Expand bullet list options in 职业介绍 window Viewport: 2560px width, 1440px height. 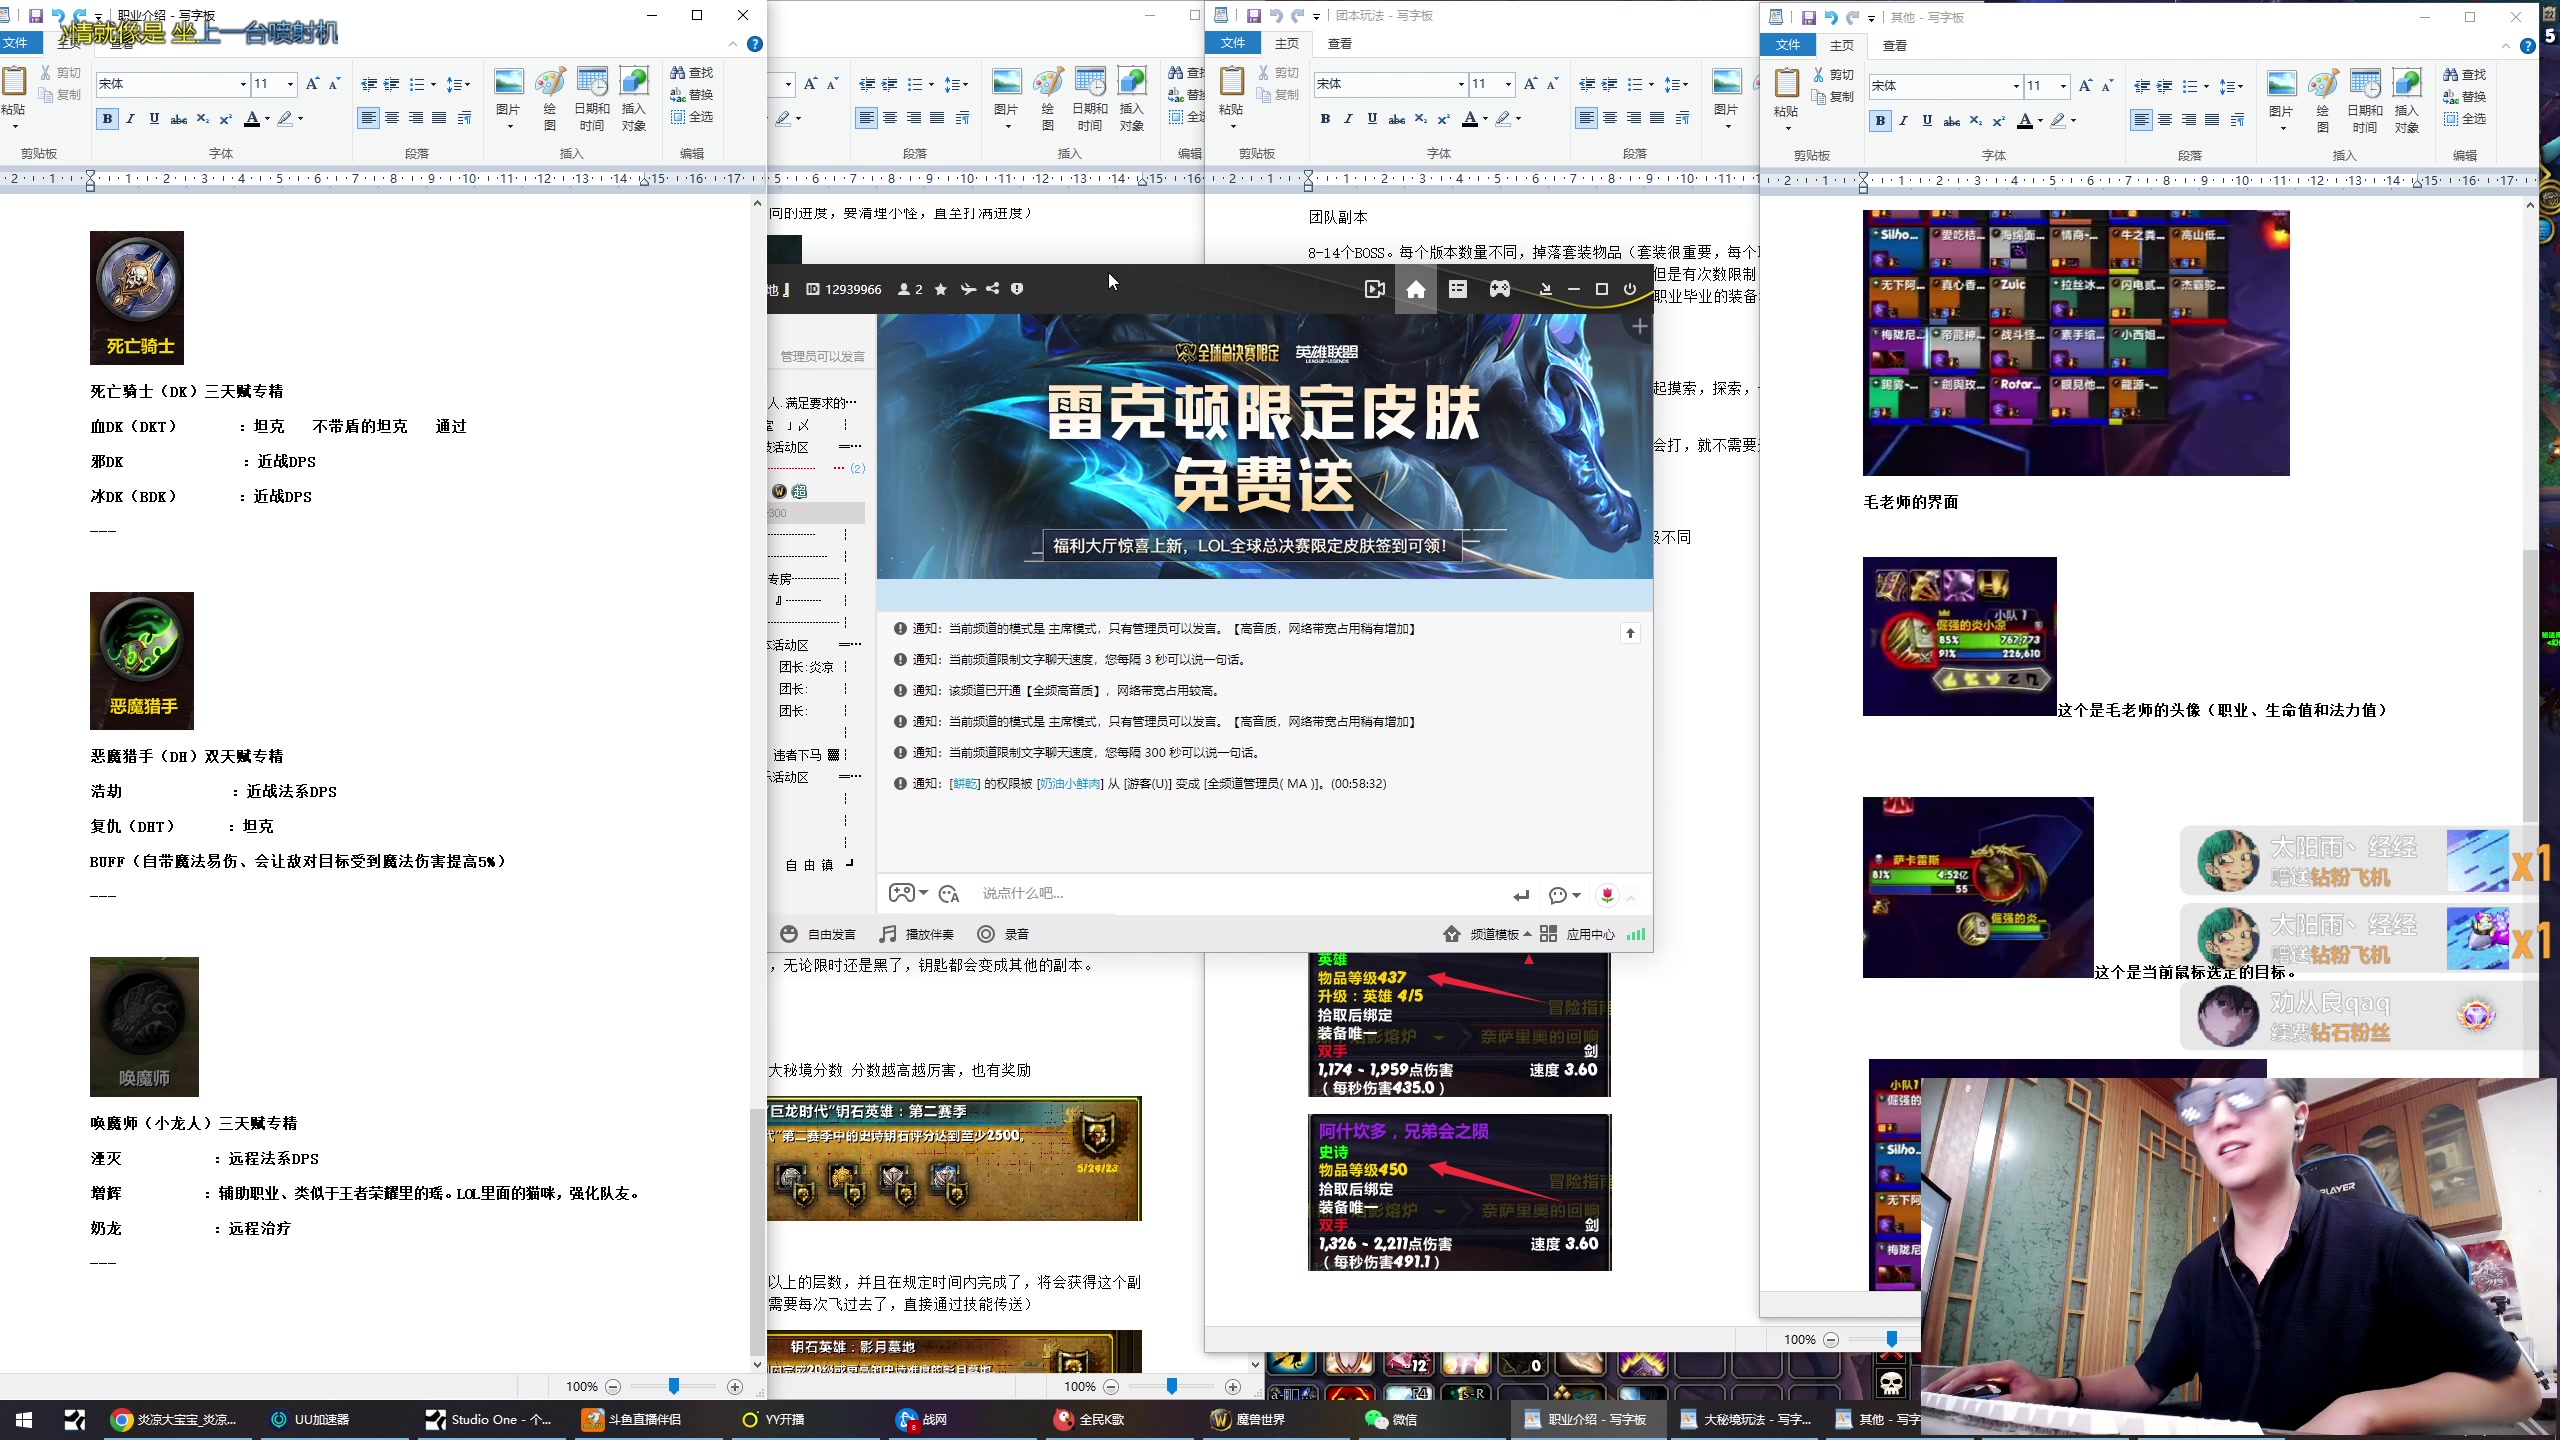coord(433,84)
